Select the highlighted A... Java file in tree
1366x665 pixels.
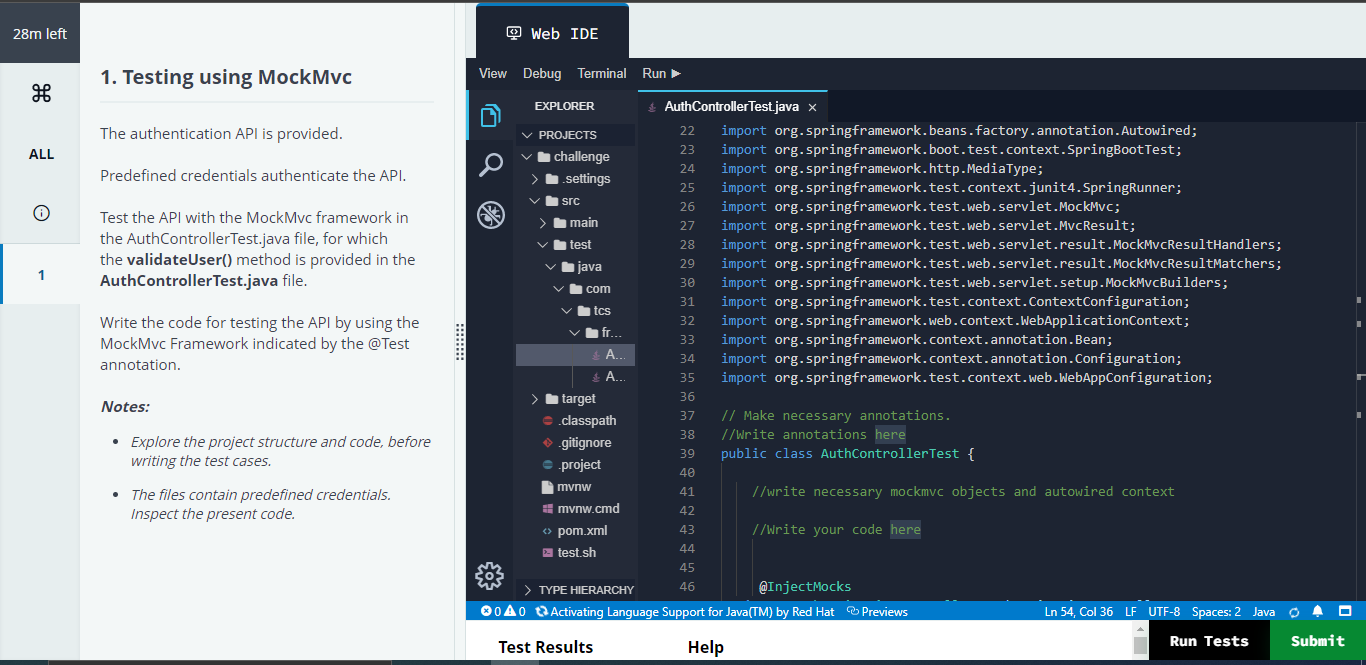[x=576, y=355]
